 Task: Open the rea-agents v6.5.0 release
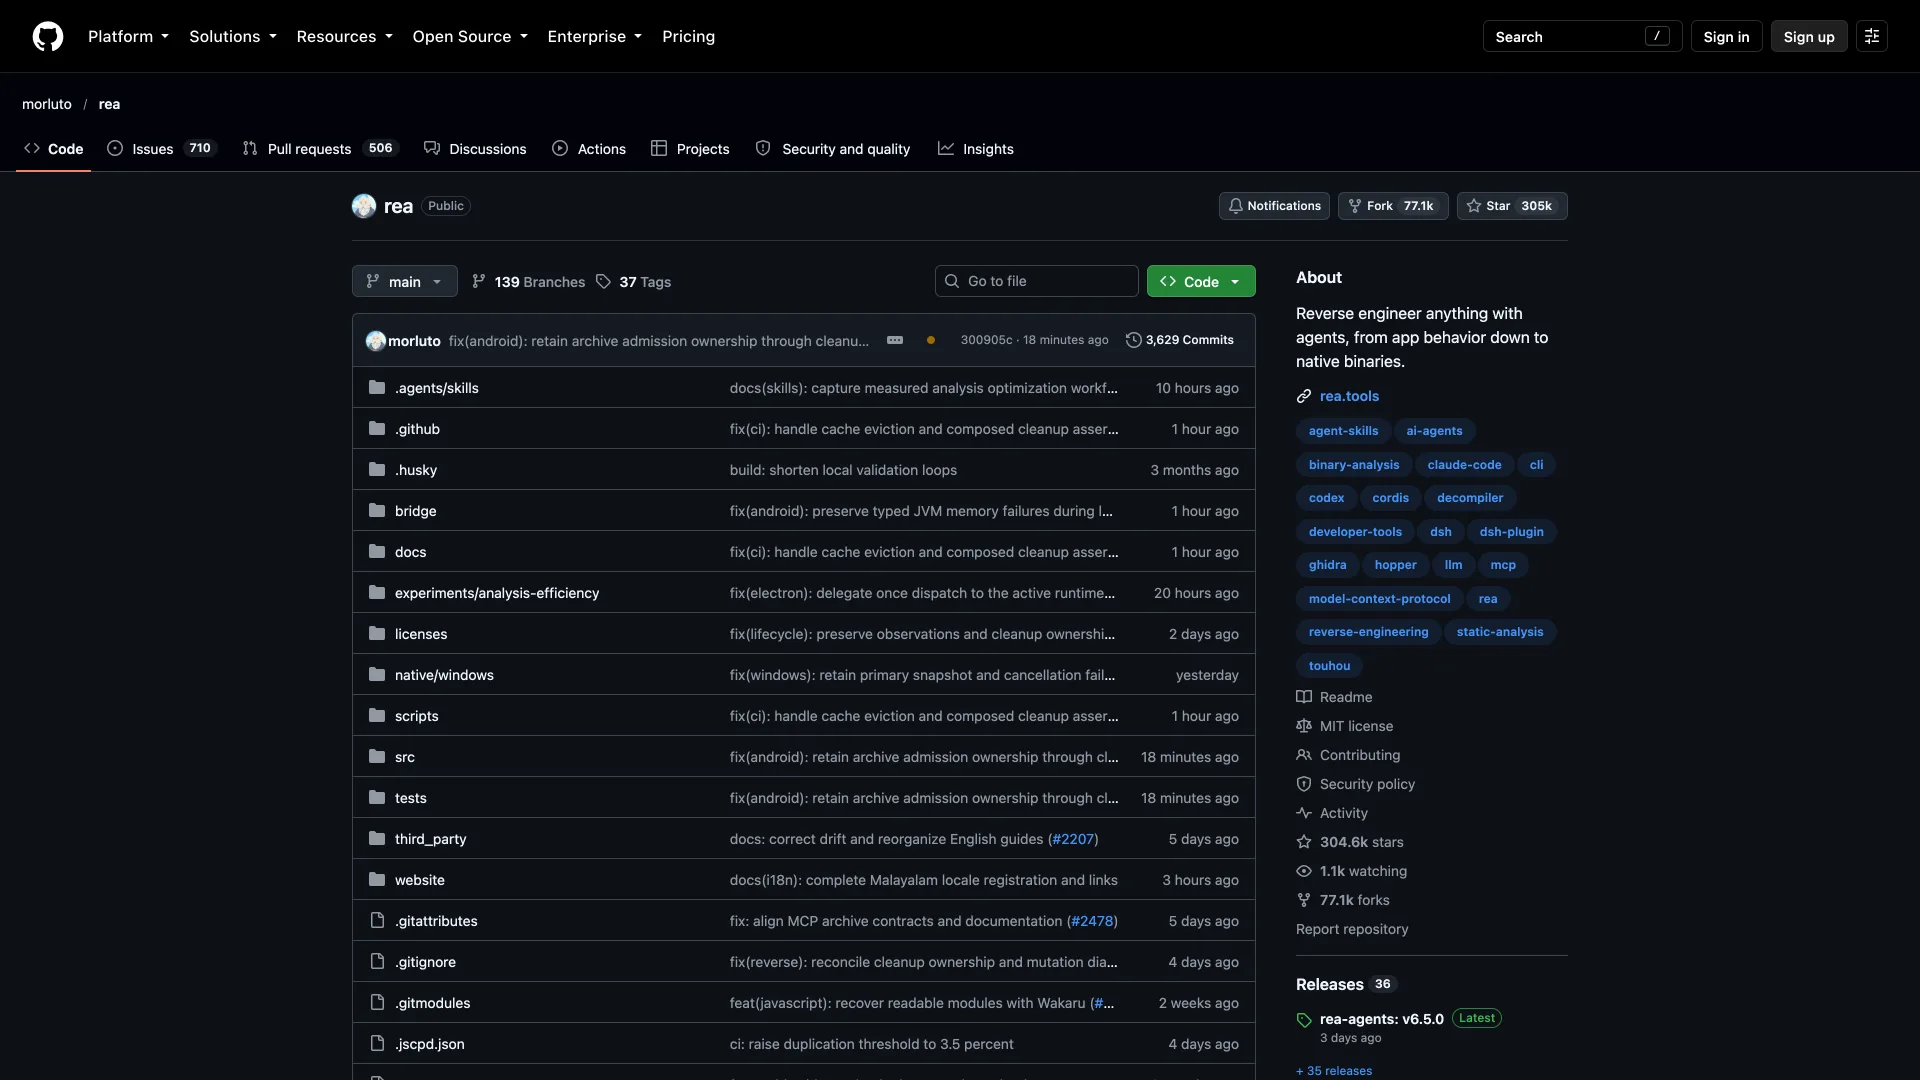point(1381,1019)
